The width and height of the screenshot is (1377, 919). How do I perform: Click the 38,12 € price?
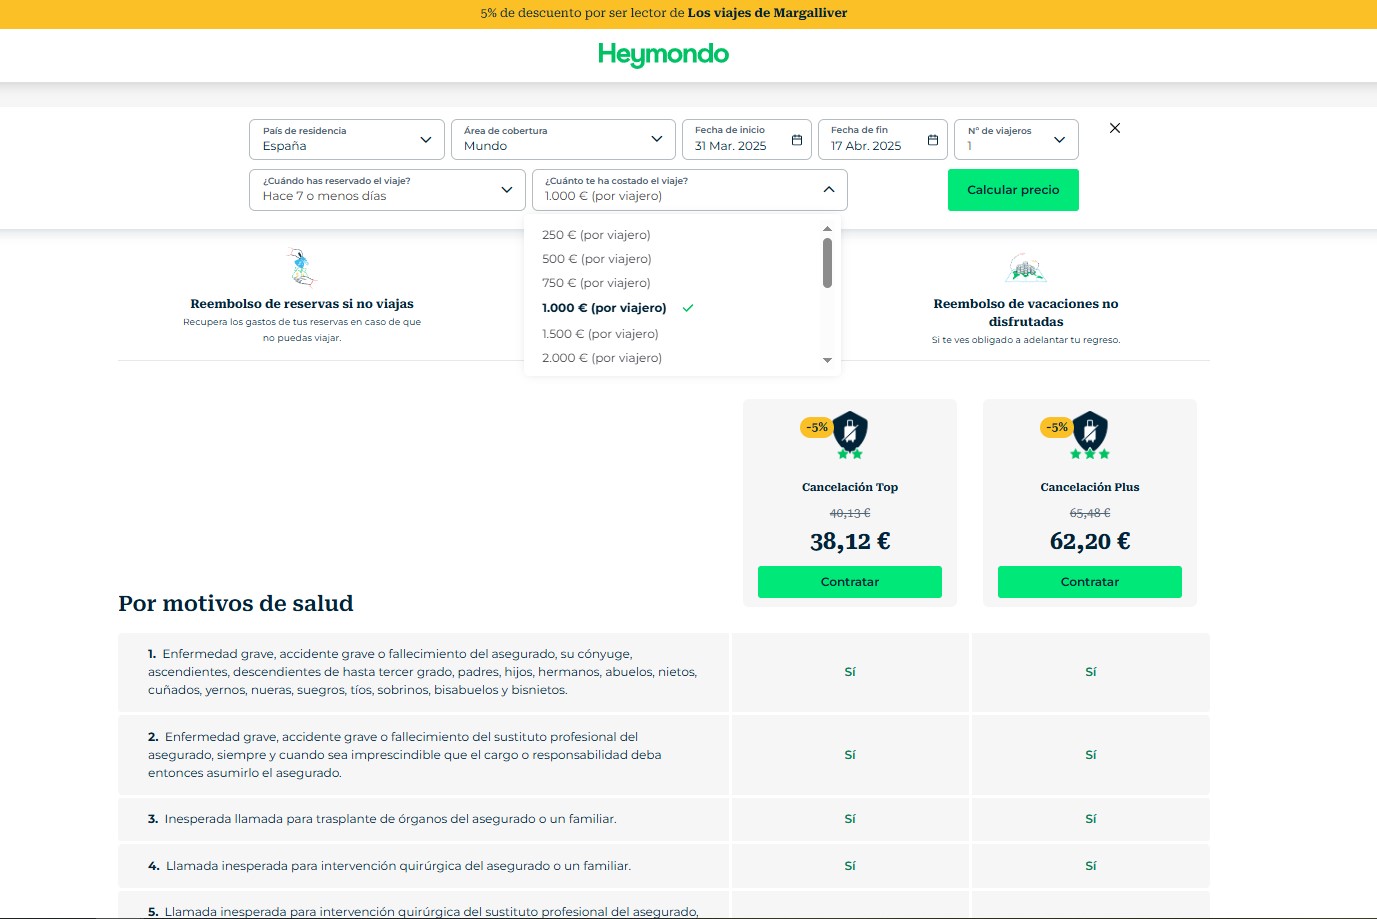850,541
